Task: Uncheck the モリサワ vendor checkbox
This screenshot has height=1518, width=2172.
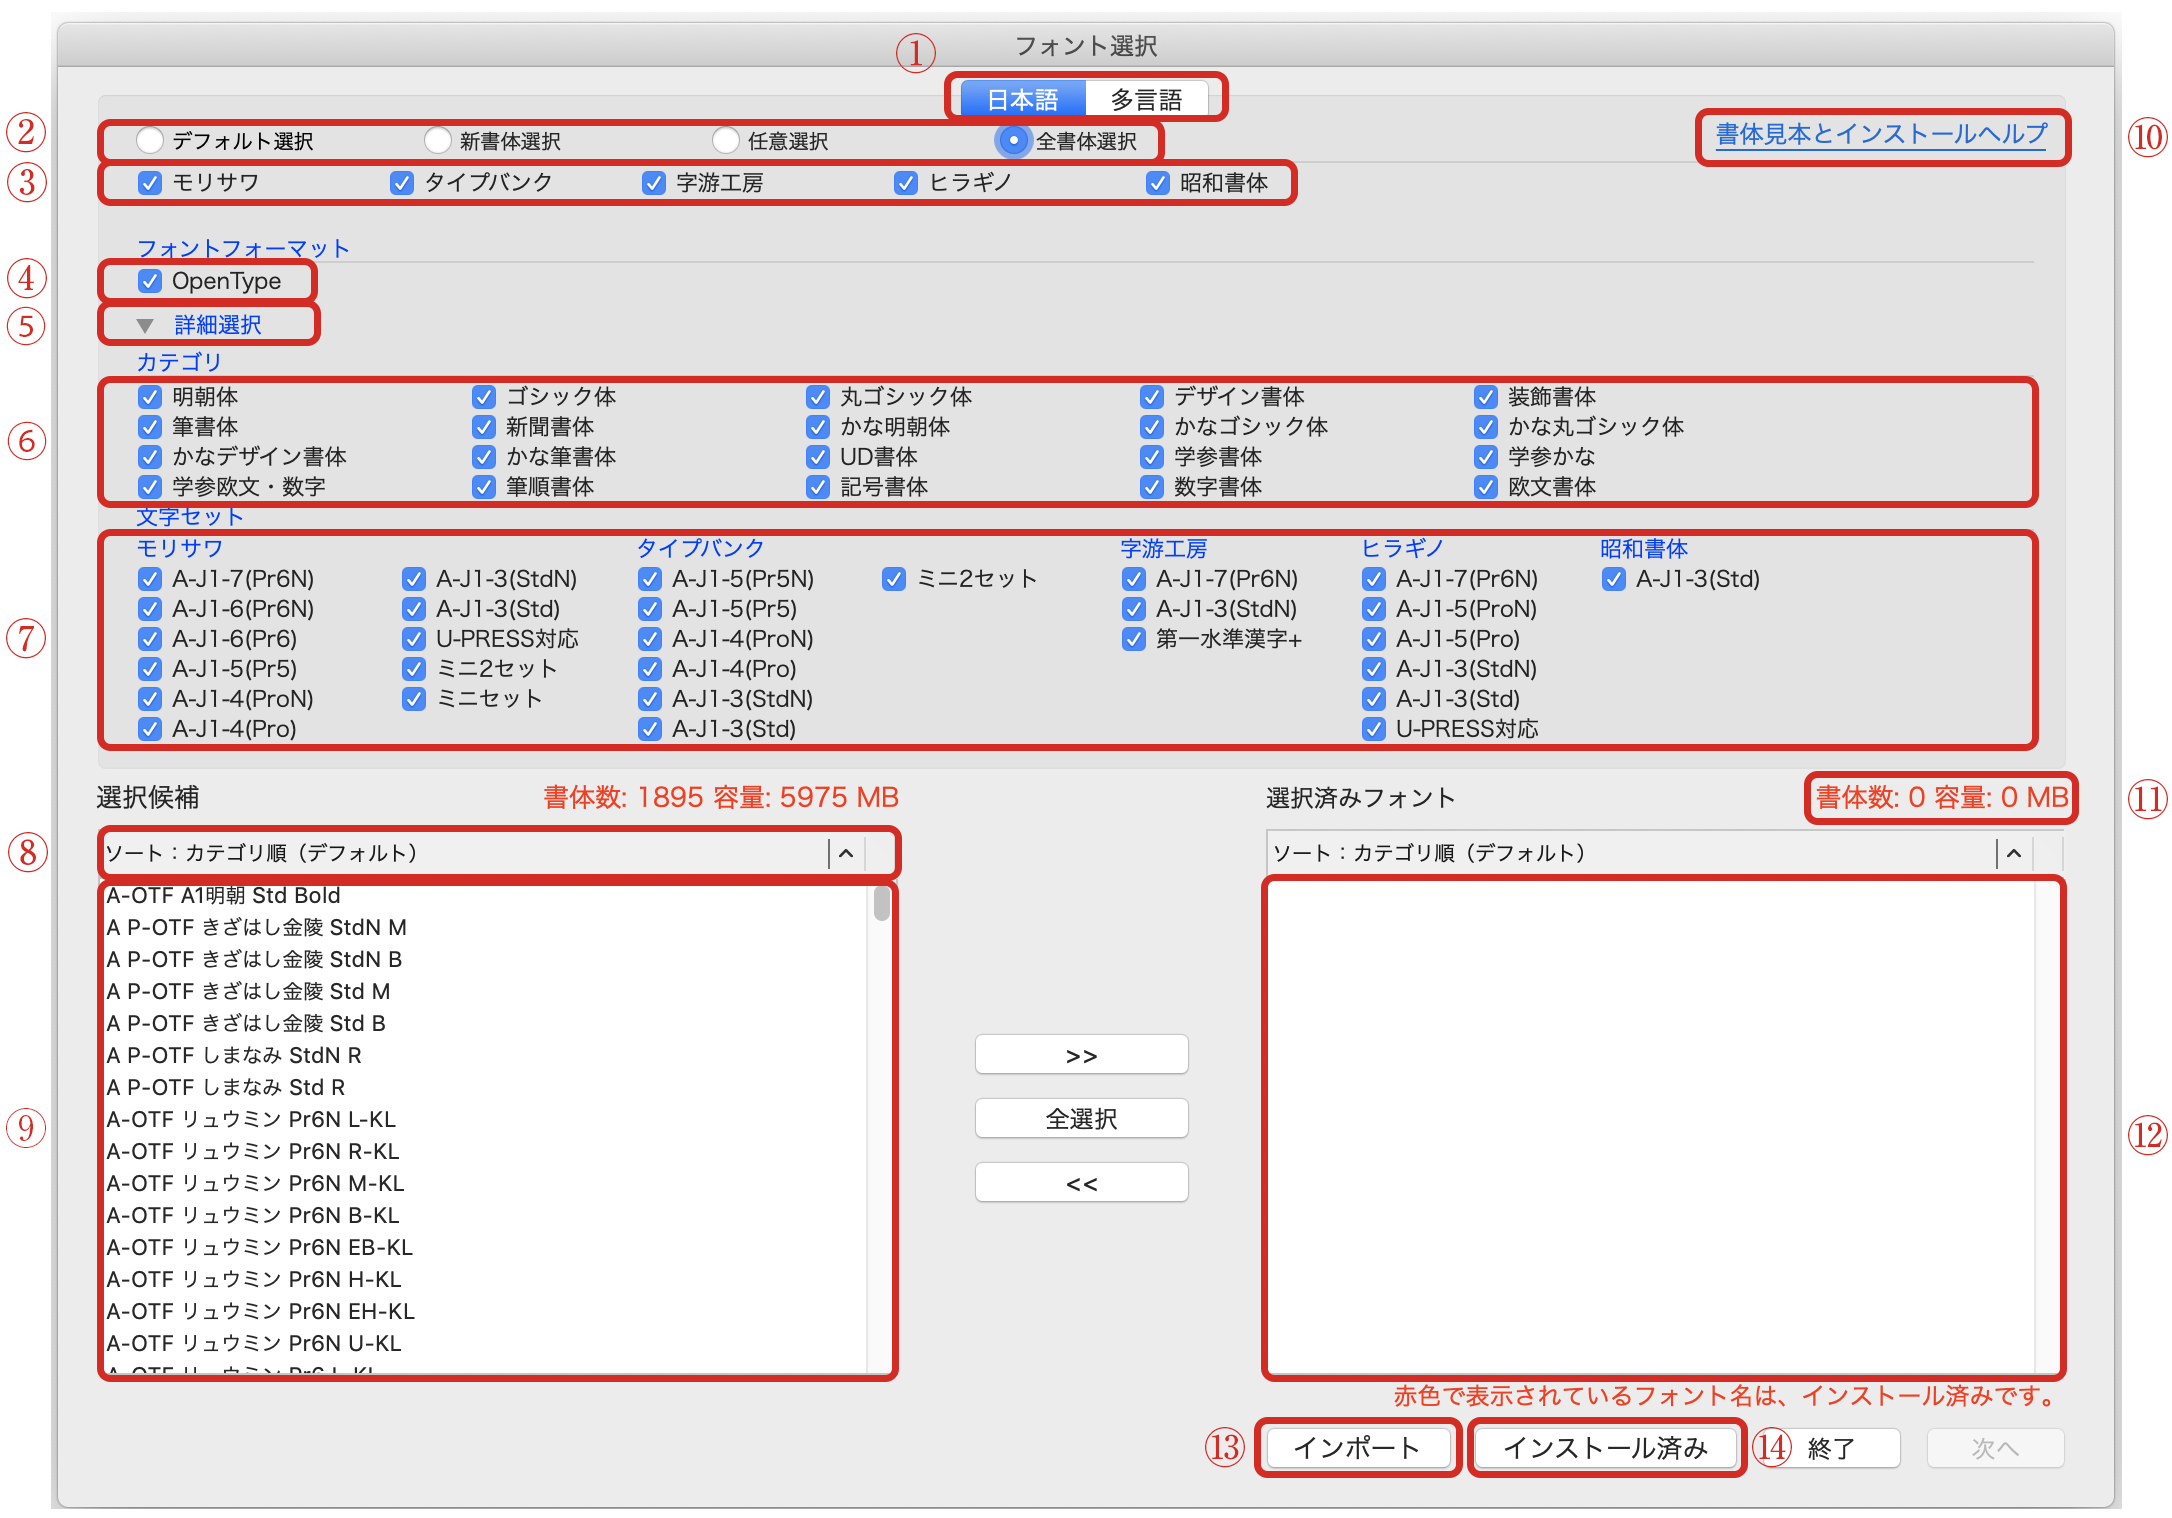Action: [x=150, y=183]
